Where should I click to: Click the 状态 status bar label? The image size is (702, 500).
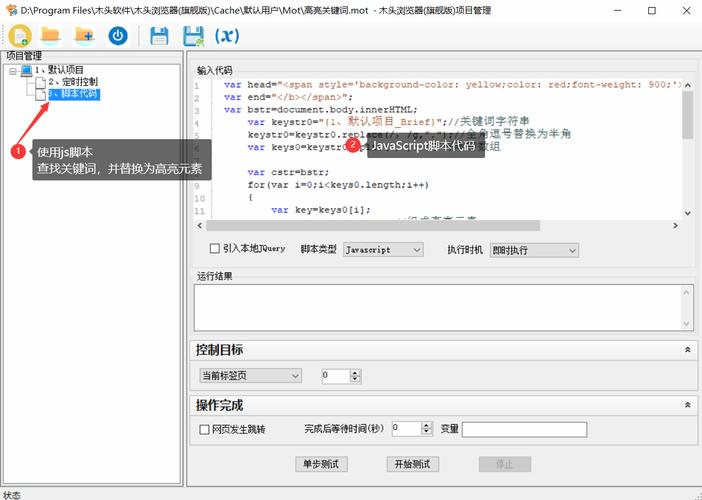tap(12, 495)
